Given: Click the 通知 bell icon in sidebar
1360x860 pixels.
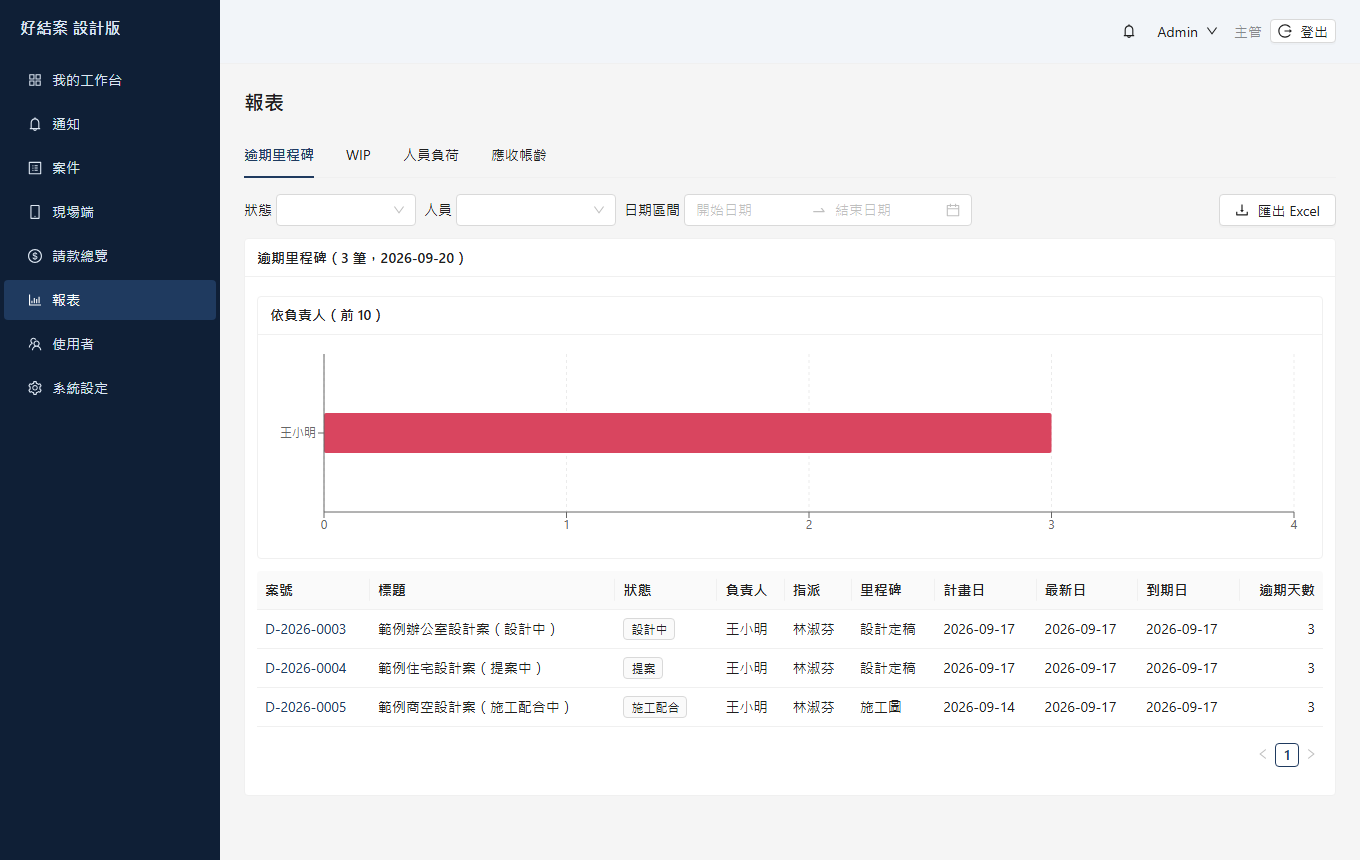Looking at the screenshot, I should pyautogui.click(x=35, y=124).
